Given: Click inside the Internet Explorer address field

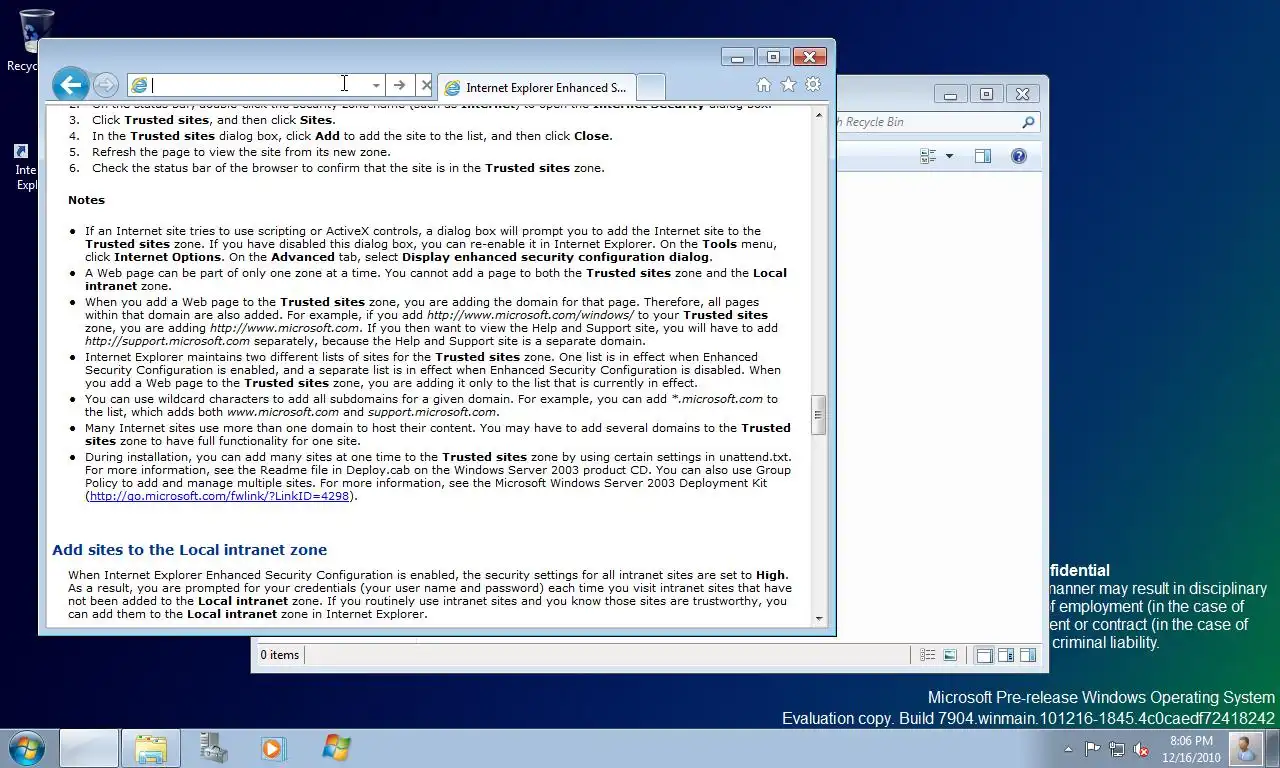Looking at the screenshot, I should [258, 86].
